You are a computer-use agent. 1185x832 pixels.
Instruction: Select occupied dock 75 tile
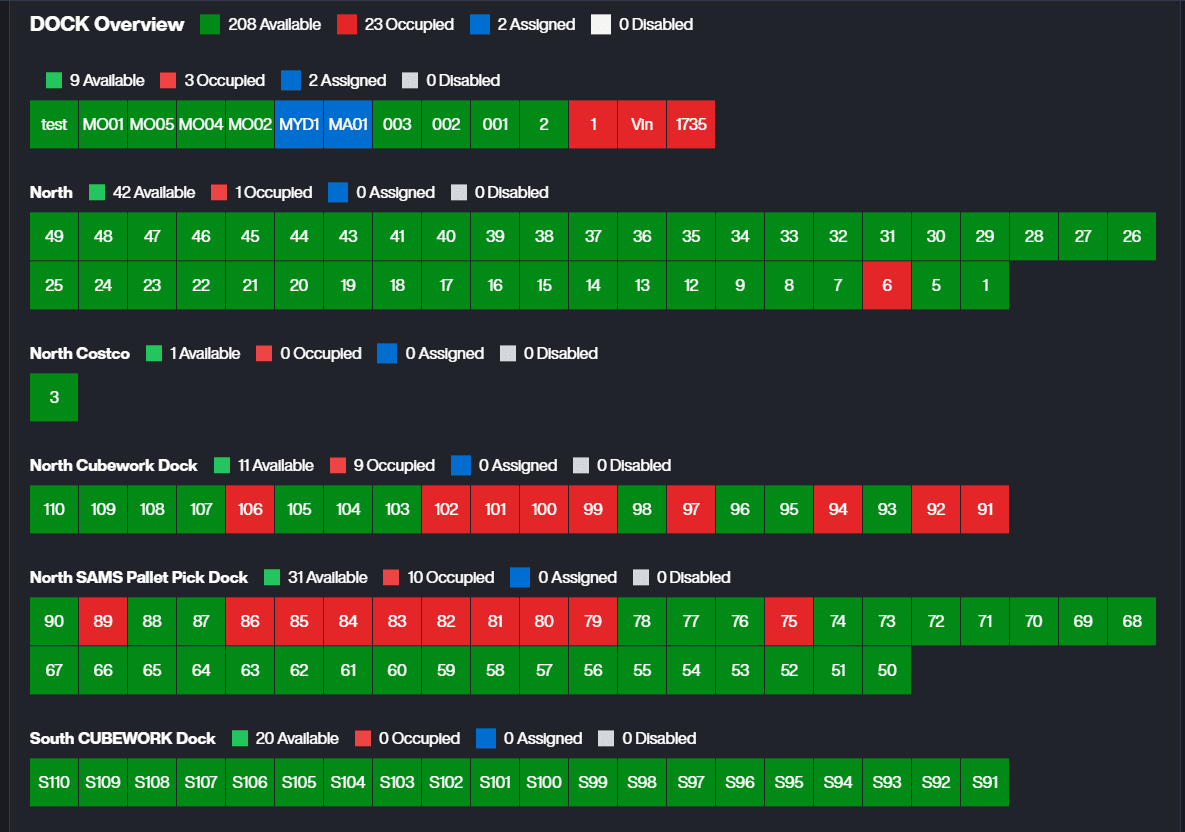[x=789, y=621]
